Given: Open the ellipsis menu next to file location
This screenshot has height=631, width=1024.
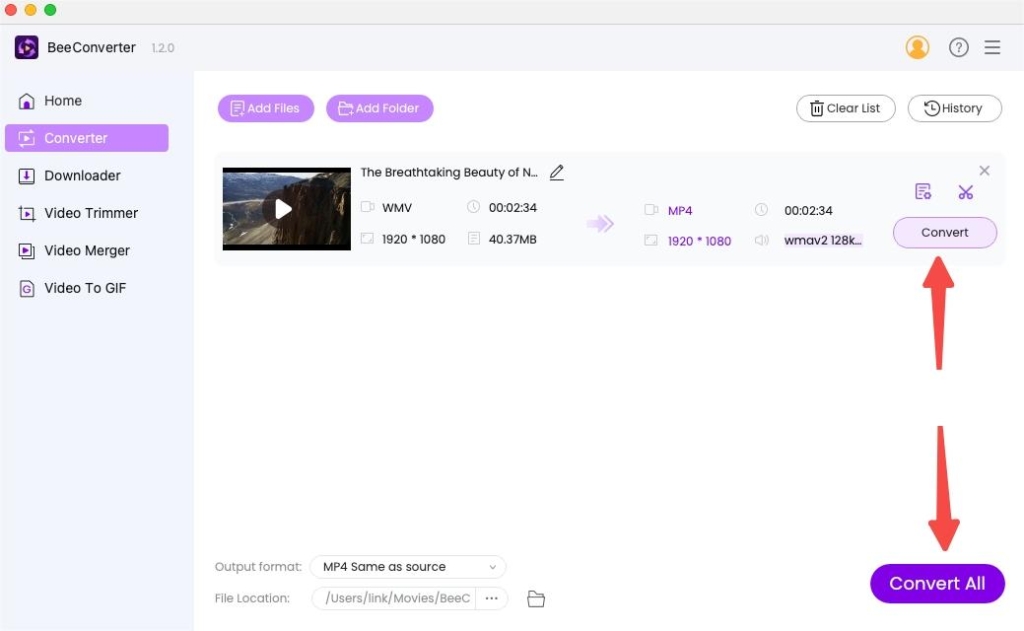Looking at the screenshot, I should (x=491, y=598).
